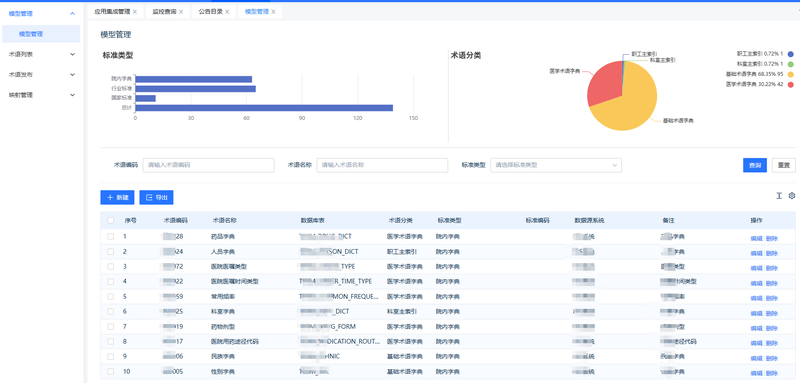Viewport: 800px width, 383px height.
Task: Click the 数据库表 column header
Action: pos(313,220)
